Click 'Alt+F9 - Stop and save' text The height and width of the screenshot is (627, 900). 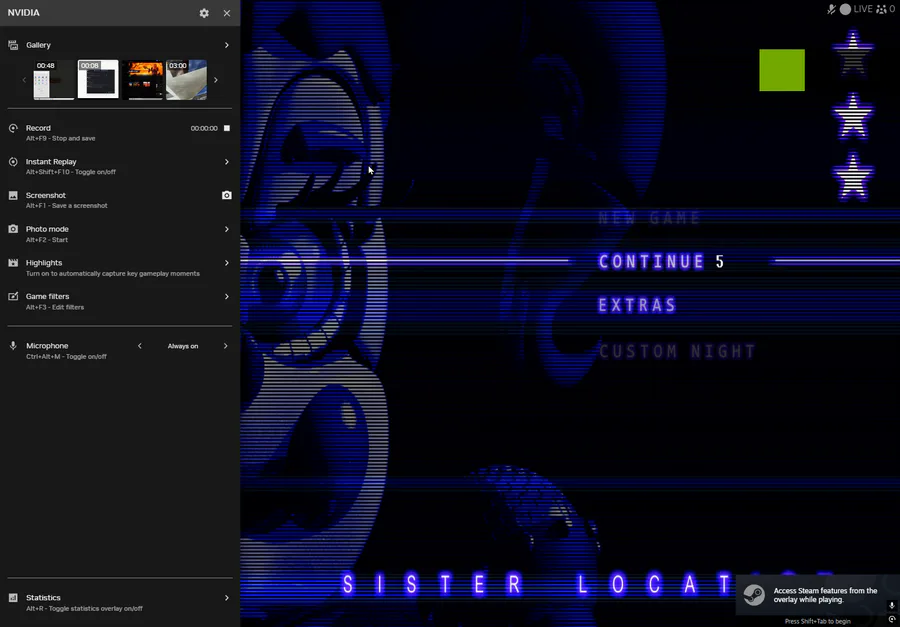(60, 138)
